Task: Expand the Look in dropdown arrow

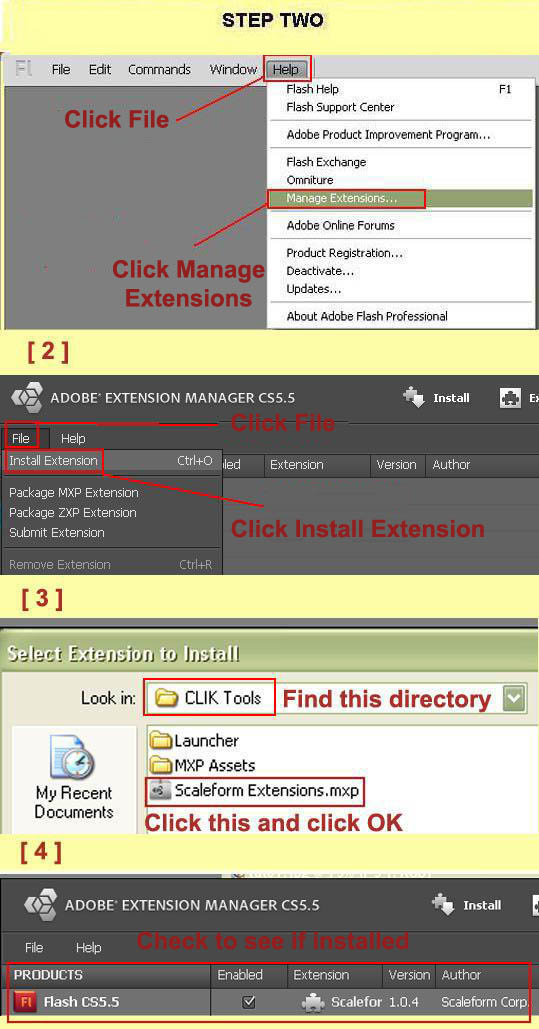Action: coord(515,698)
